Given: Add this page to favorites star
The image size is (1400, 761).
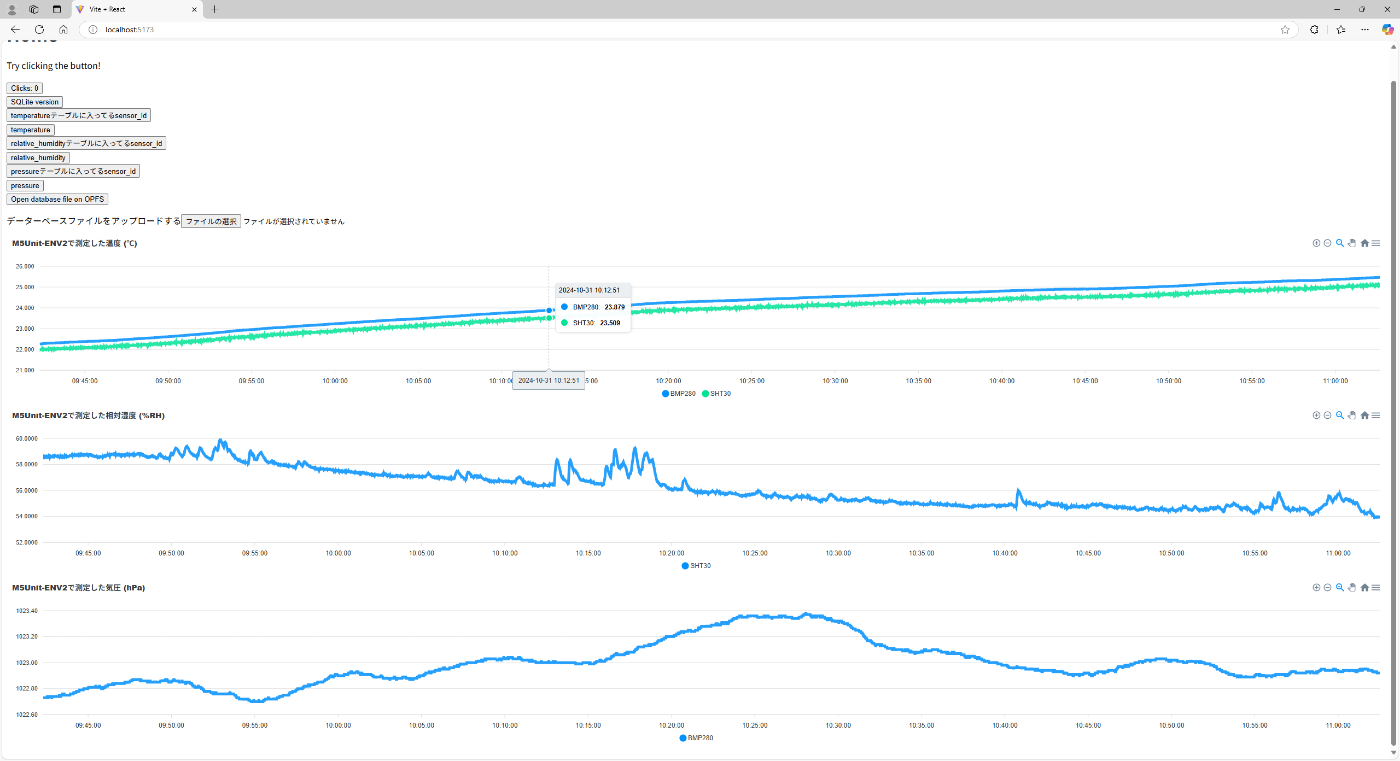Looking at the screenshot, I should point(1285,29).
